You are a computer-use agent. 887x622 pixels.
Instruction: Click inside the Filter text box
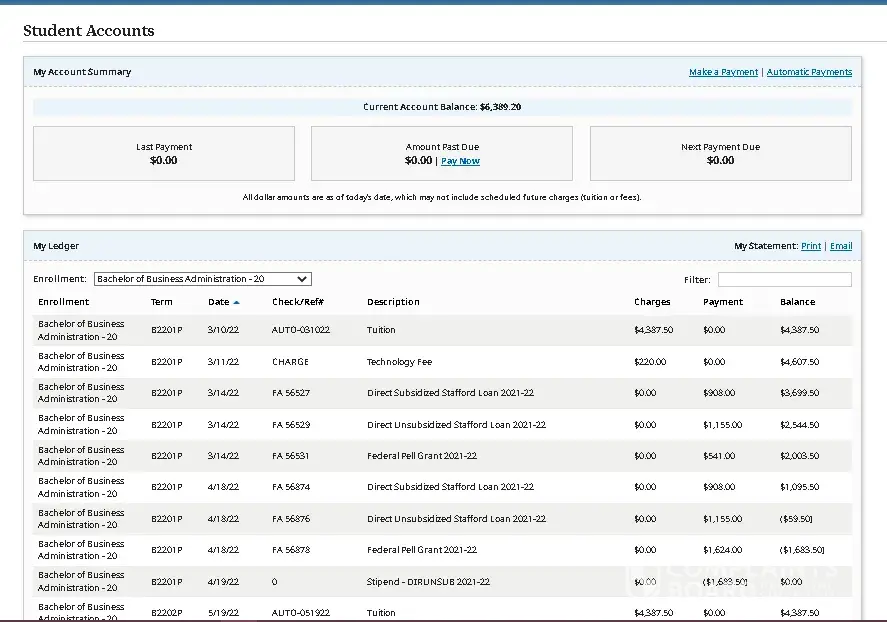pos(784,280)
